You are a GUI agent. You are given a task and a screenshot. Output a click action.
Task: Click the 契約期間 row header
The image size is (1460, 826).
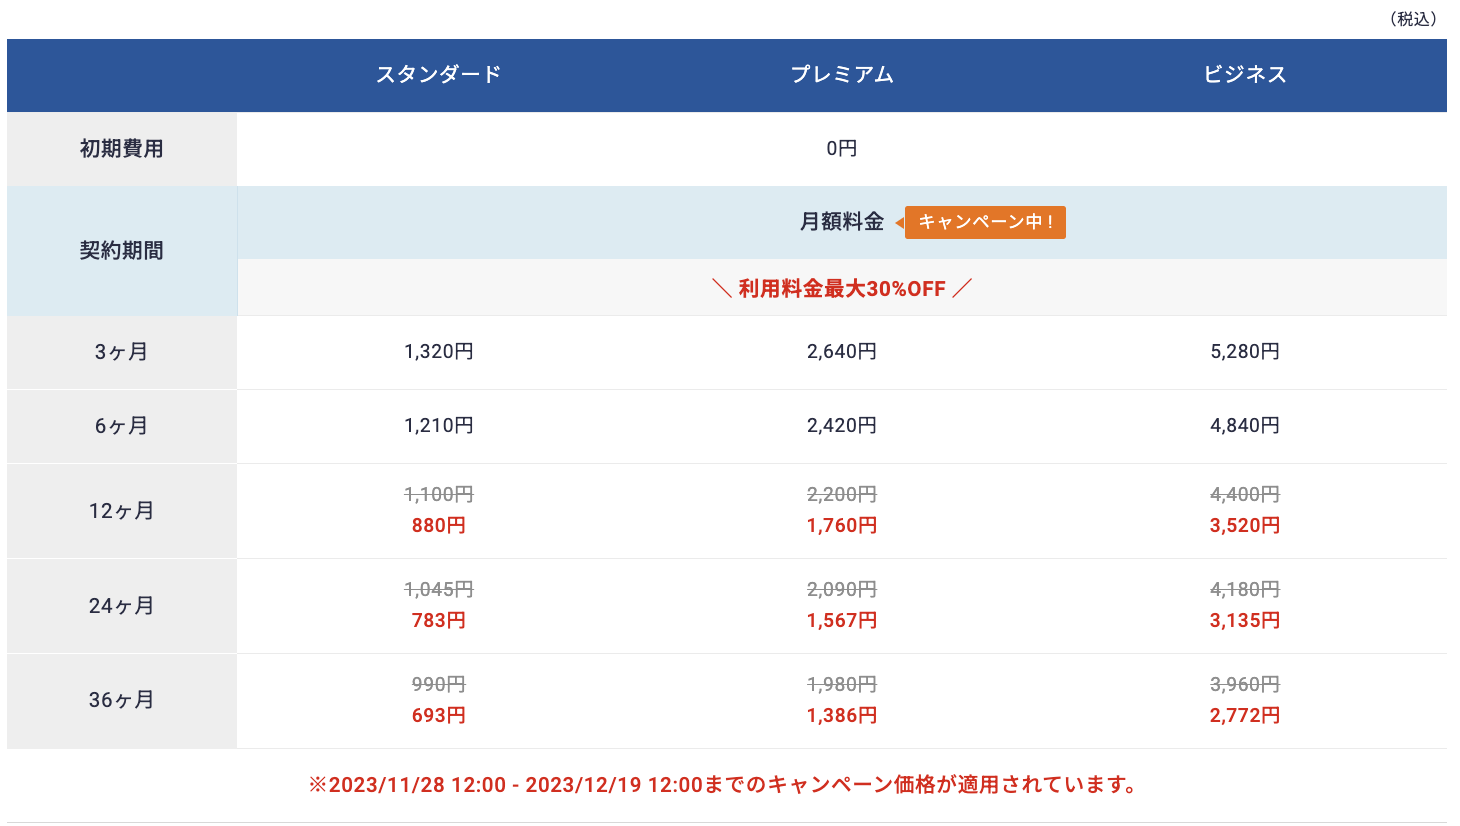[x=122, y=251]
